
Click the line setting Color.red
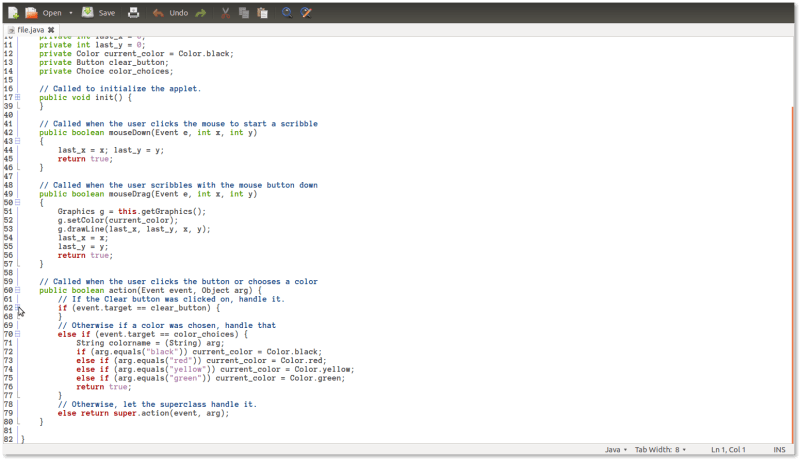pyautogui.click(x=201, y=361)
